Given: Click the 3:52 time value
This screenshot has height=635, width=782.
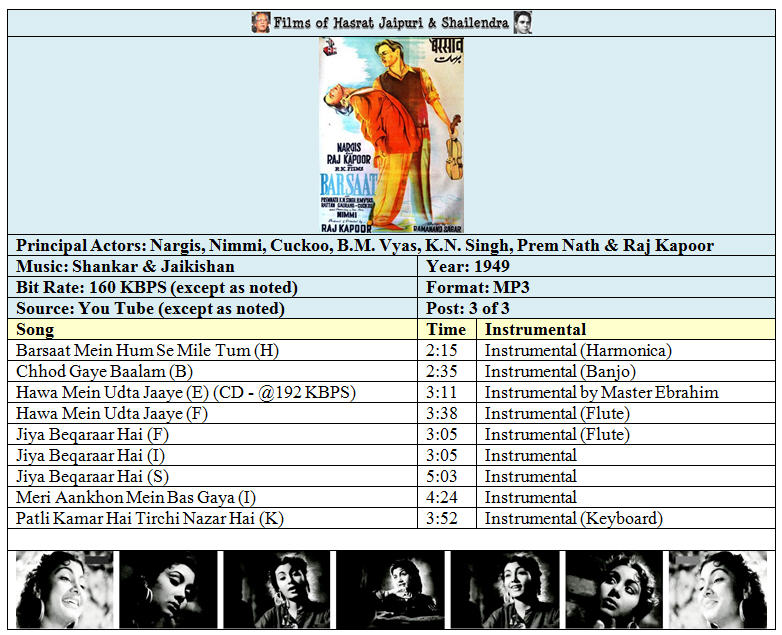Looking at the screenshot, I should tap(441, 518).
